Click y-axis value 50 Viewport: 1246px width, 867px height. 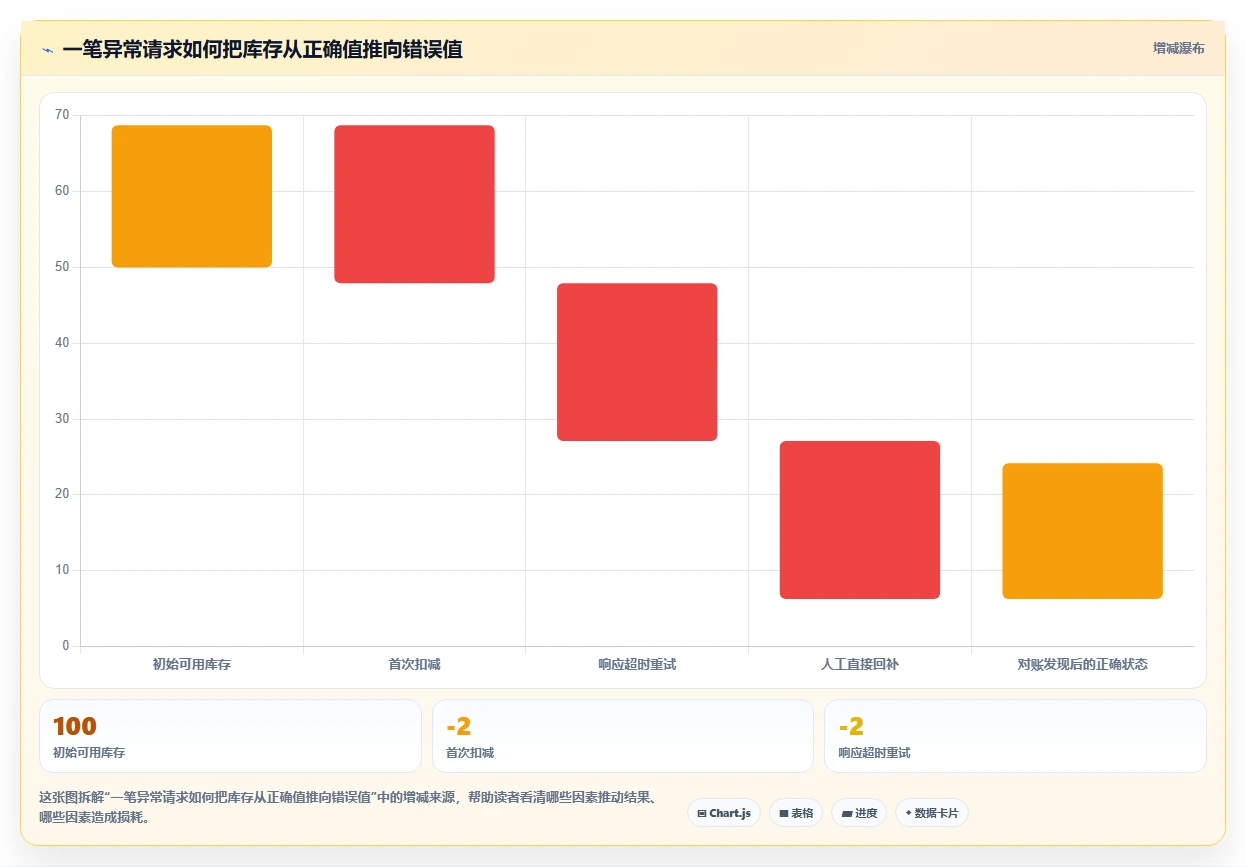click(x=62, y=267)
